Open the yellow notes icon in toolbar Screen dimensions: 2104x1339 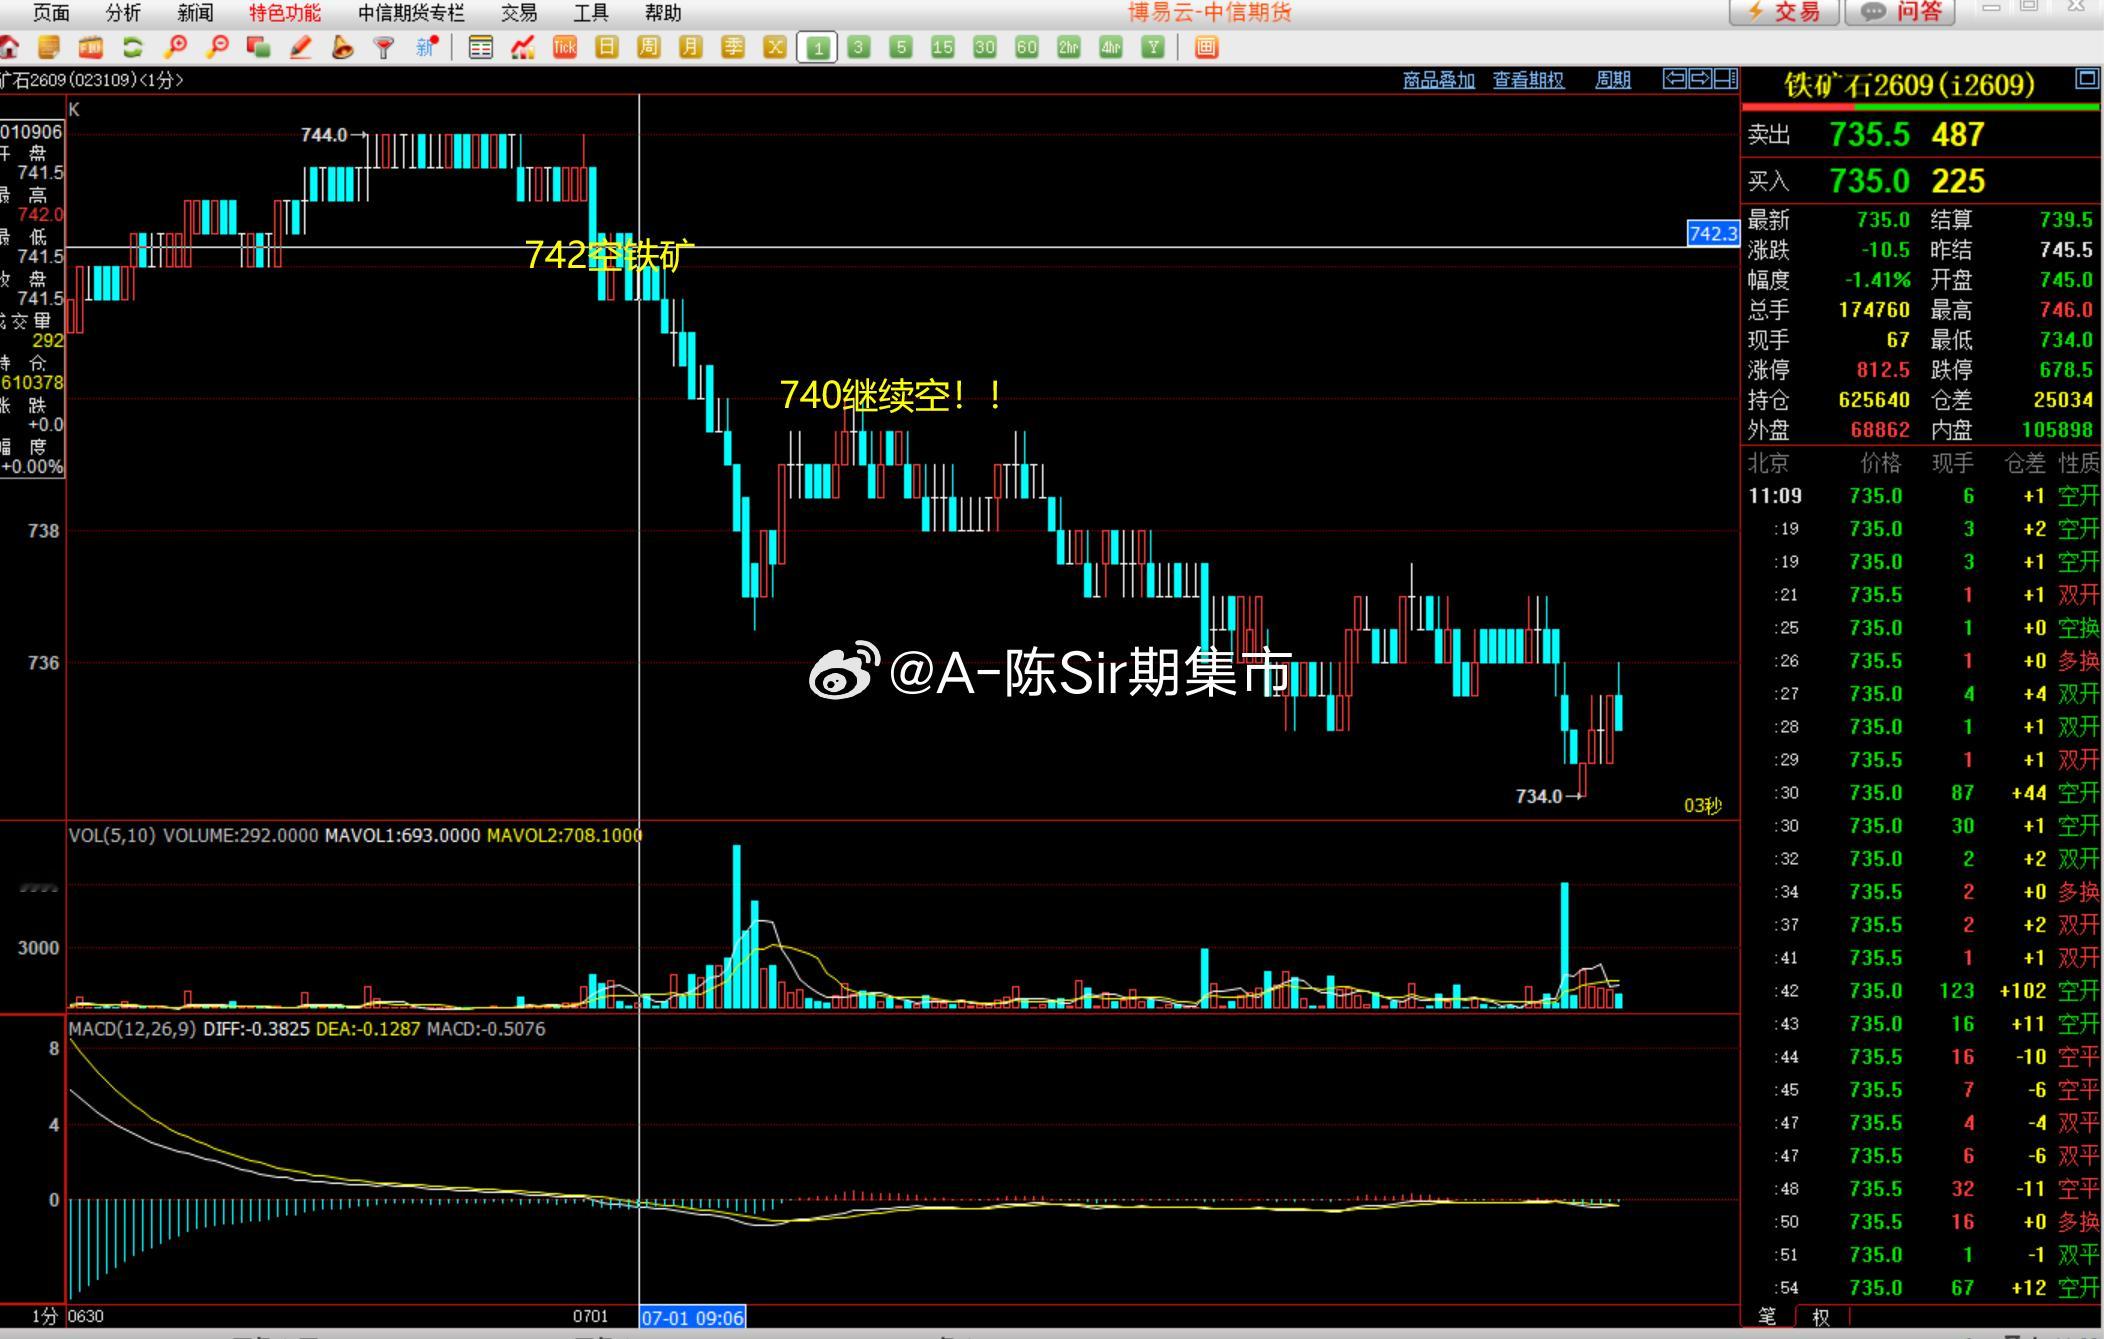pos(49,47)
